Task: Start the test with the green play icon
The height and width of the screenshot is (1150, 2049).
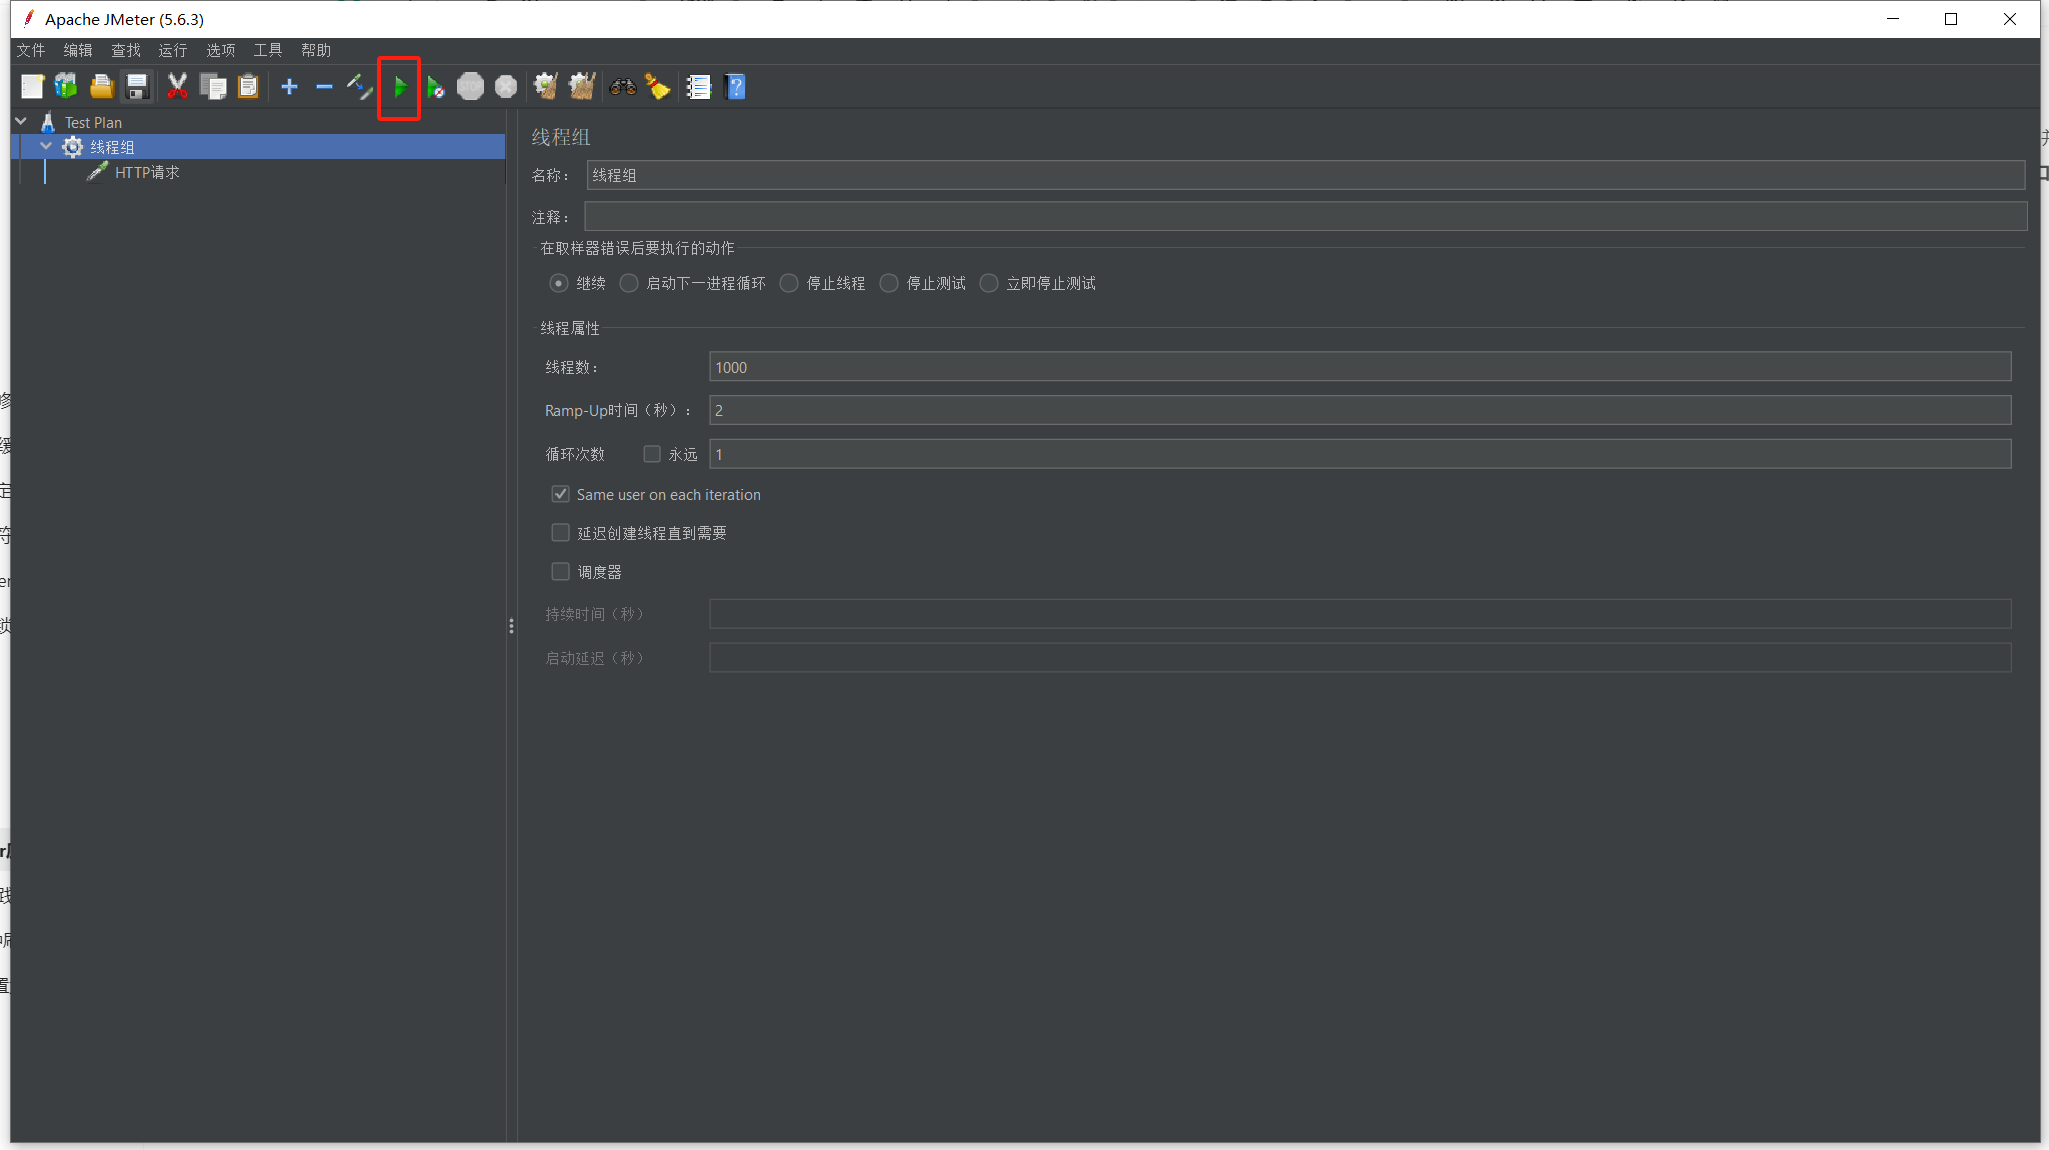Action: (x=400, y=87)
